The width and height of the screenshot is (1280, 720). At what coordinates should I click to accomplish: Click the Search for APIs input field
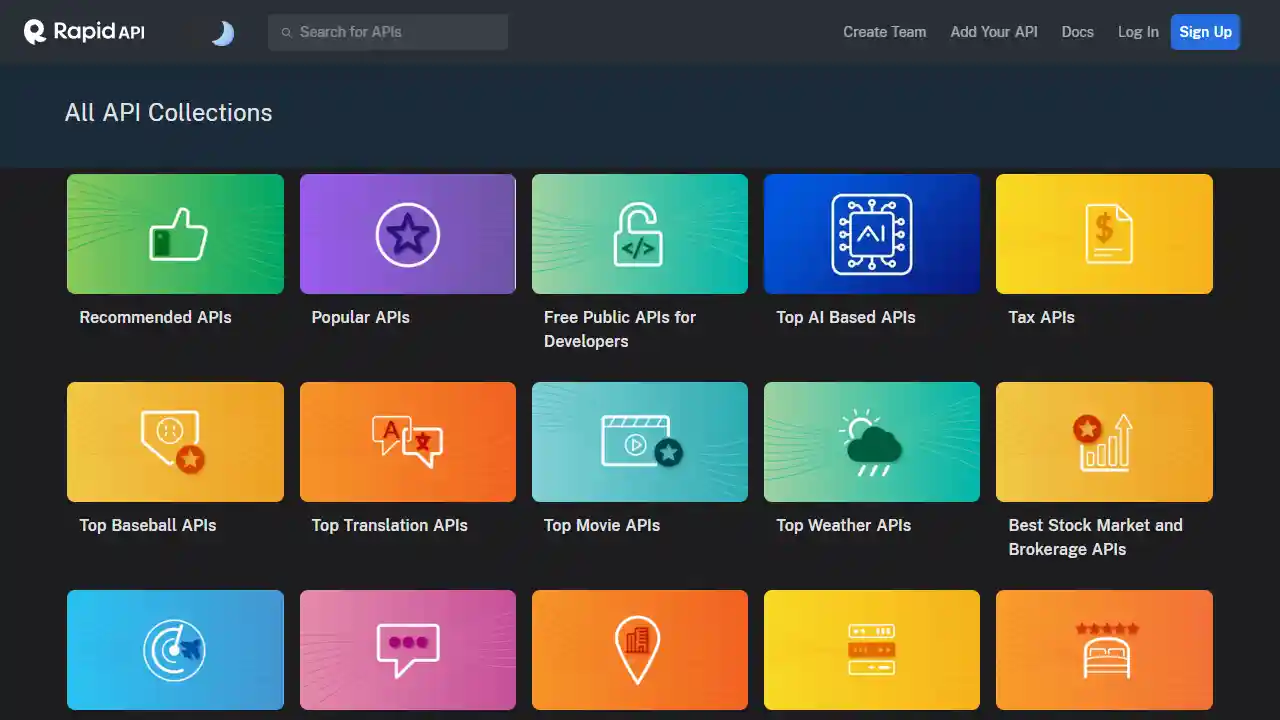click(387, 32)
